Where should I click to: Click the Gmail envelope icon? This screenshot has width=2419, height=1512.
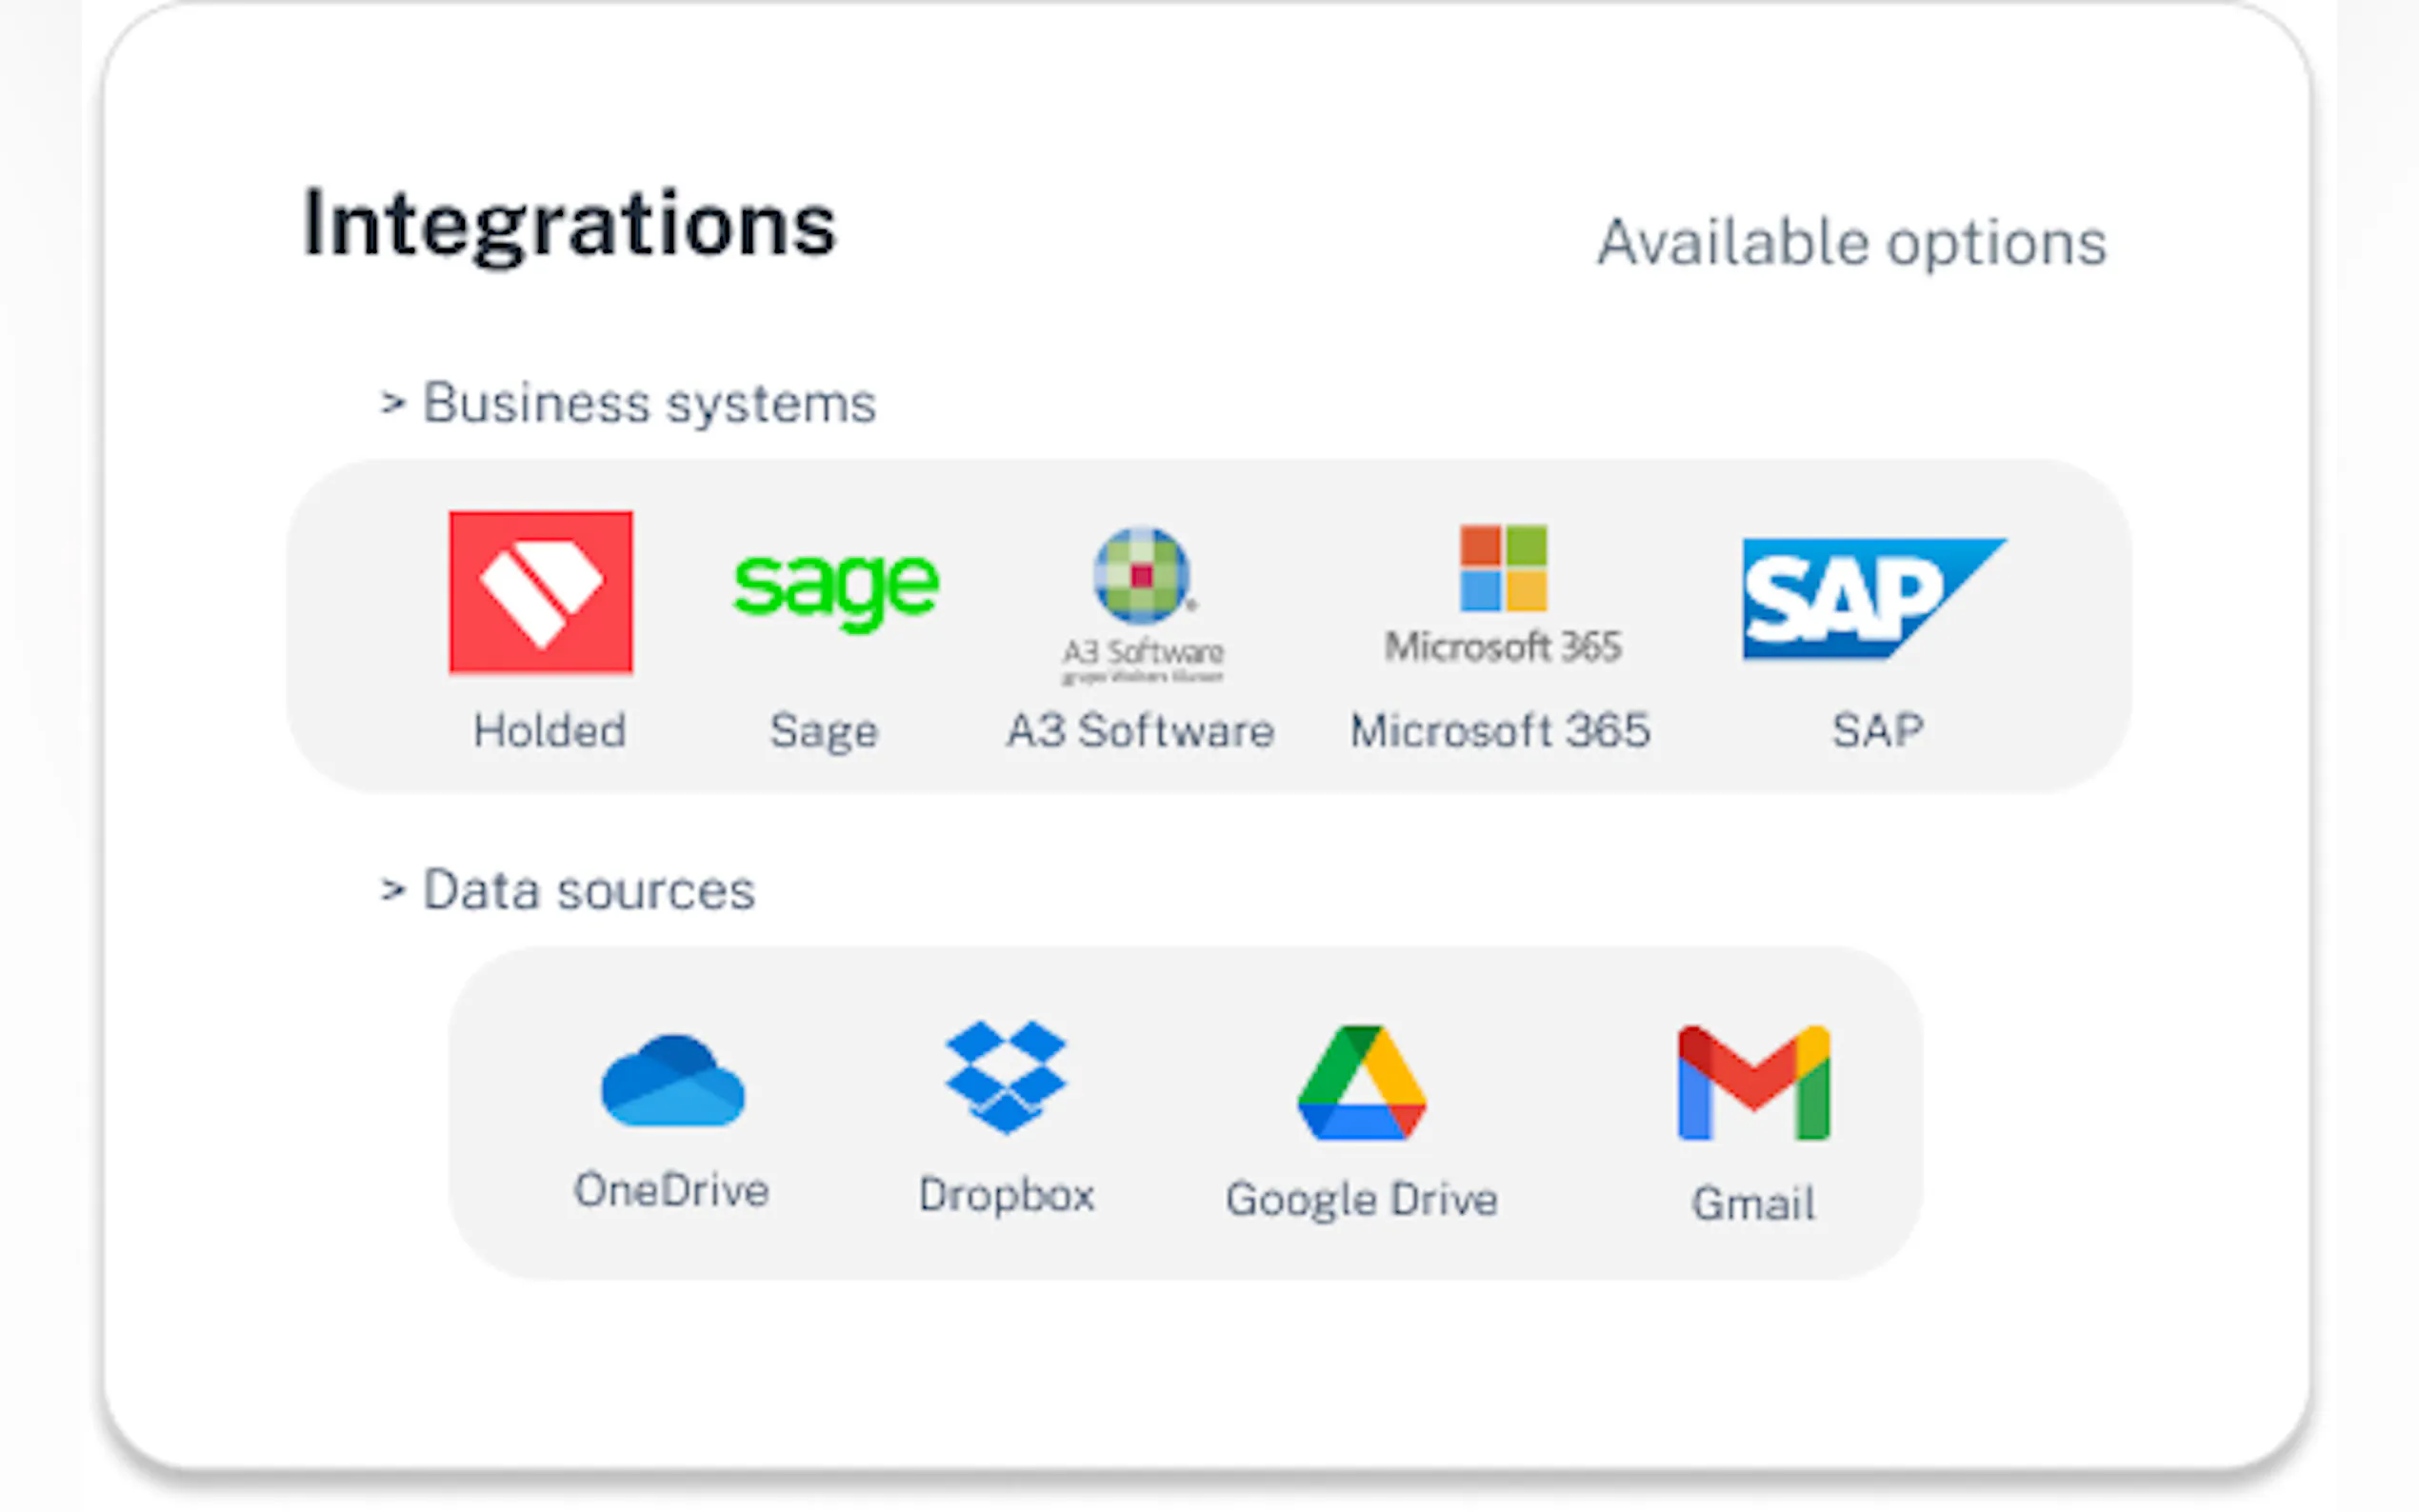coord(1753,1084)
